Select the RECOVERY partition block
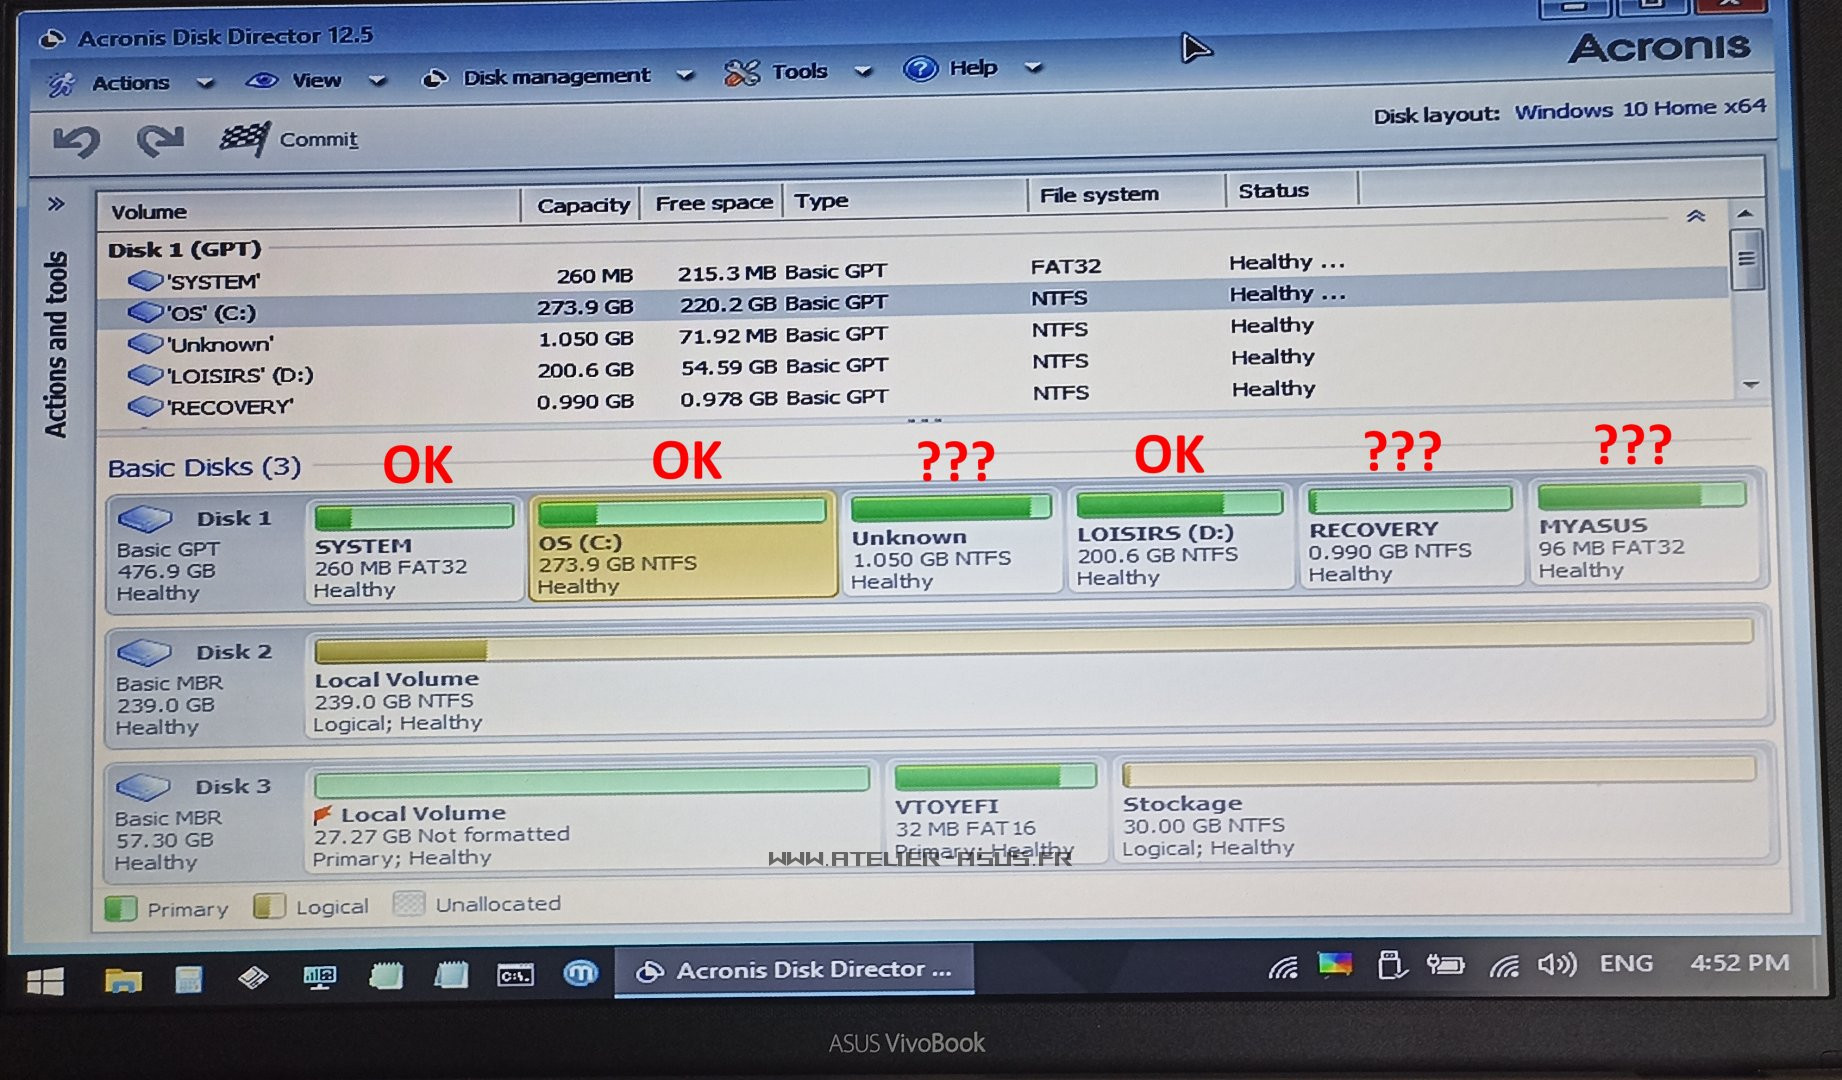This screenshot has height=1080, width=1842. [1408, 538]
